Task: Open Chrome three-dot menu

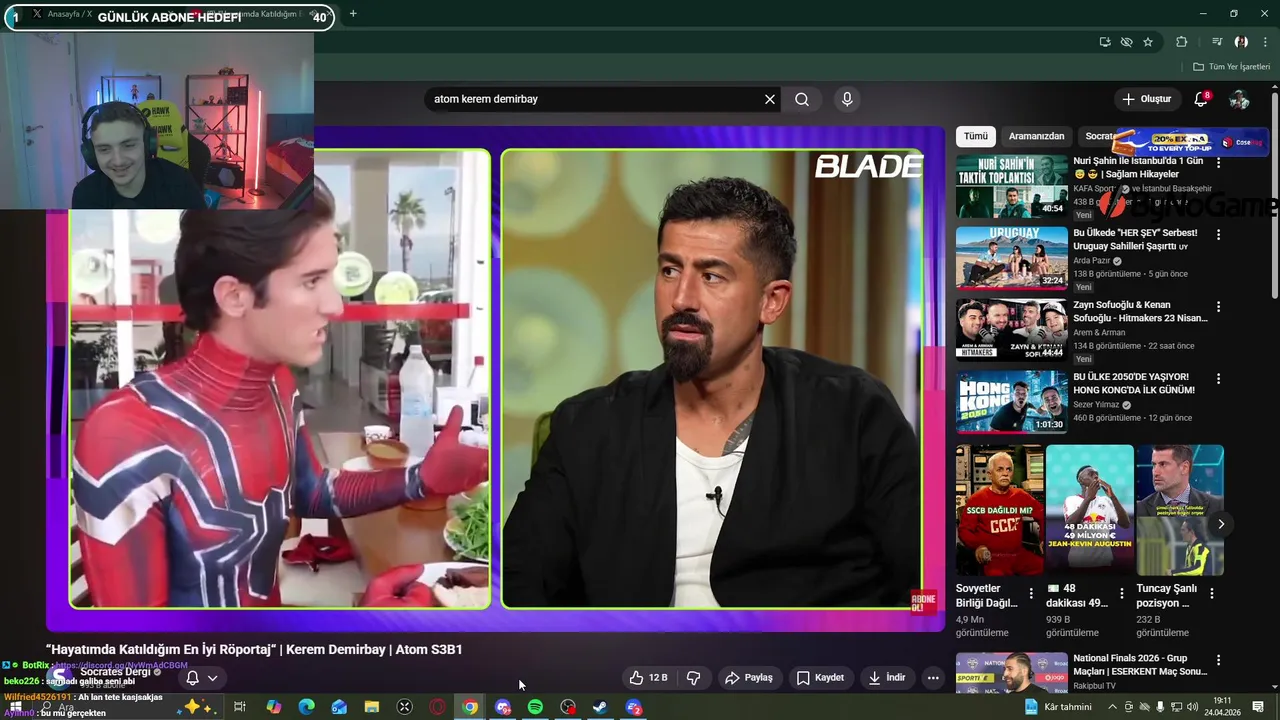Action: [1264, 42]
